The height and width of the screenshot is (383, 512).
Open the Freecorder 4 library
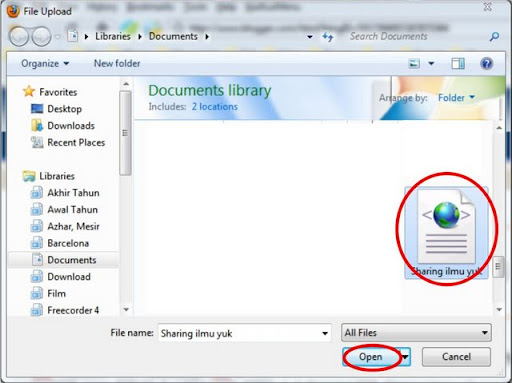coord(73,310)
